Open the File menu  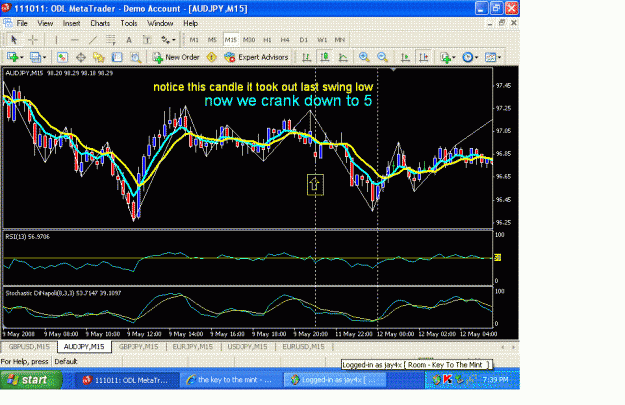tap(22, 24)
